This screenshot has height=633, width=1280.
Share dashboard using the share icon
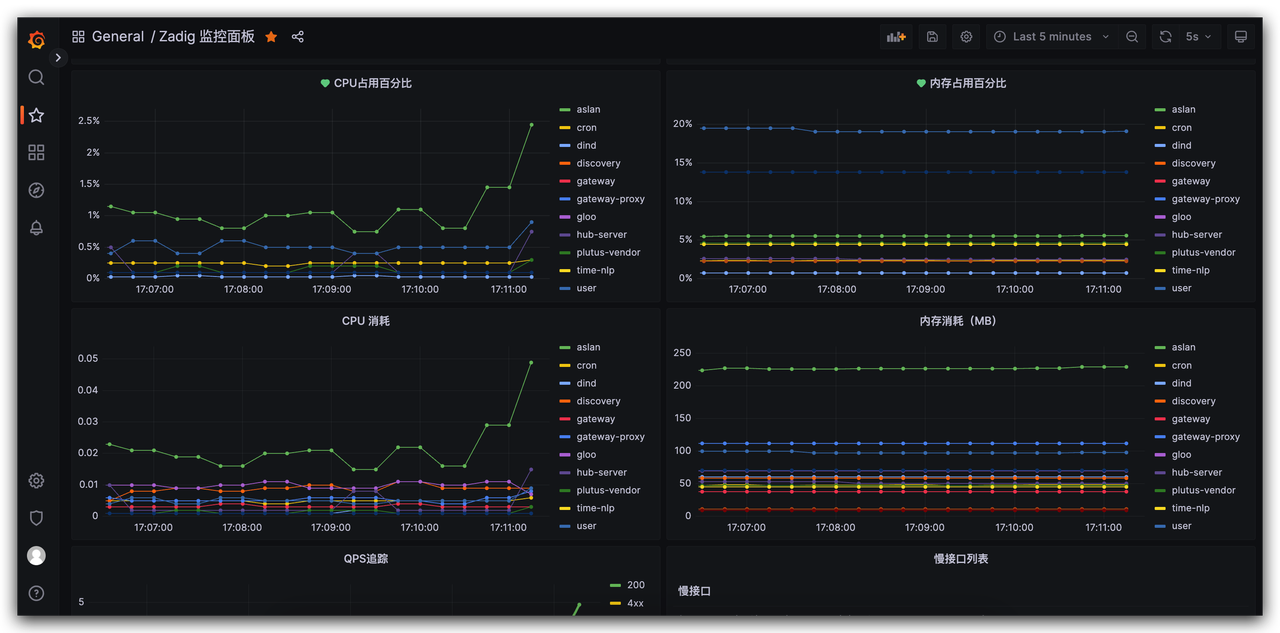coord(298,37)
